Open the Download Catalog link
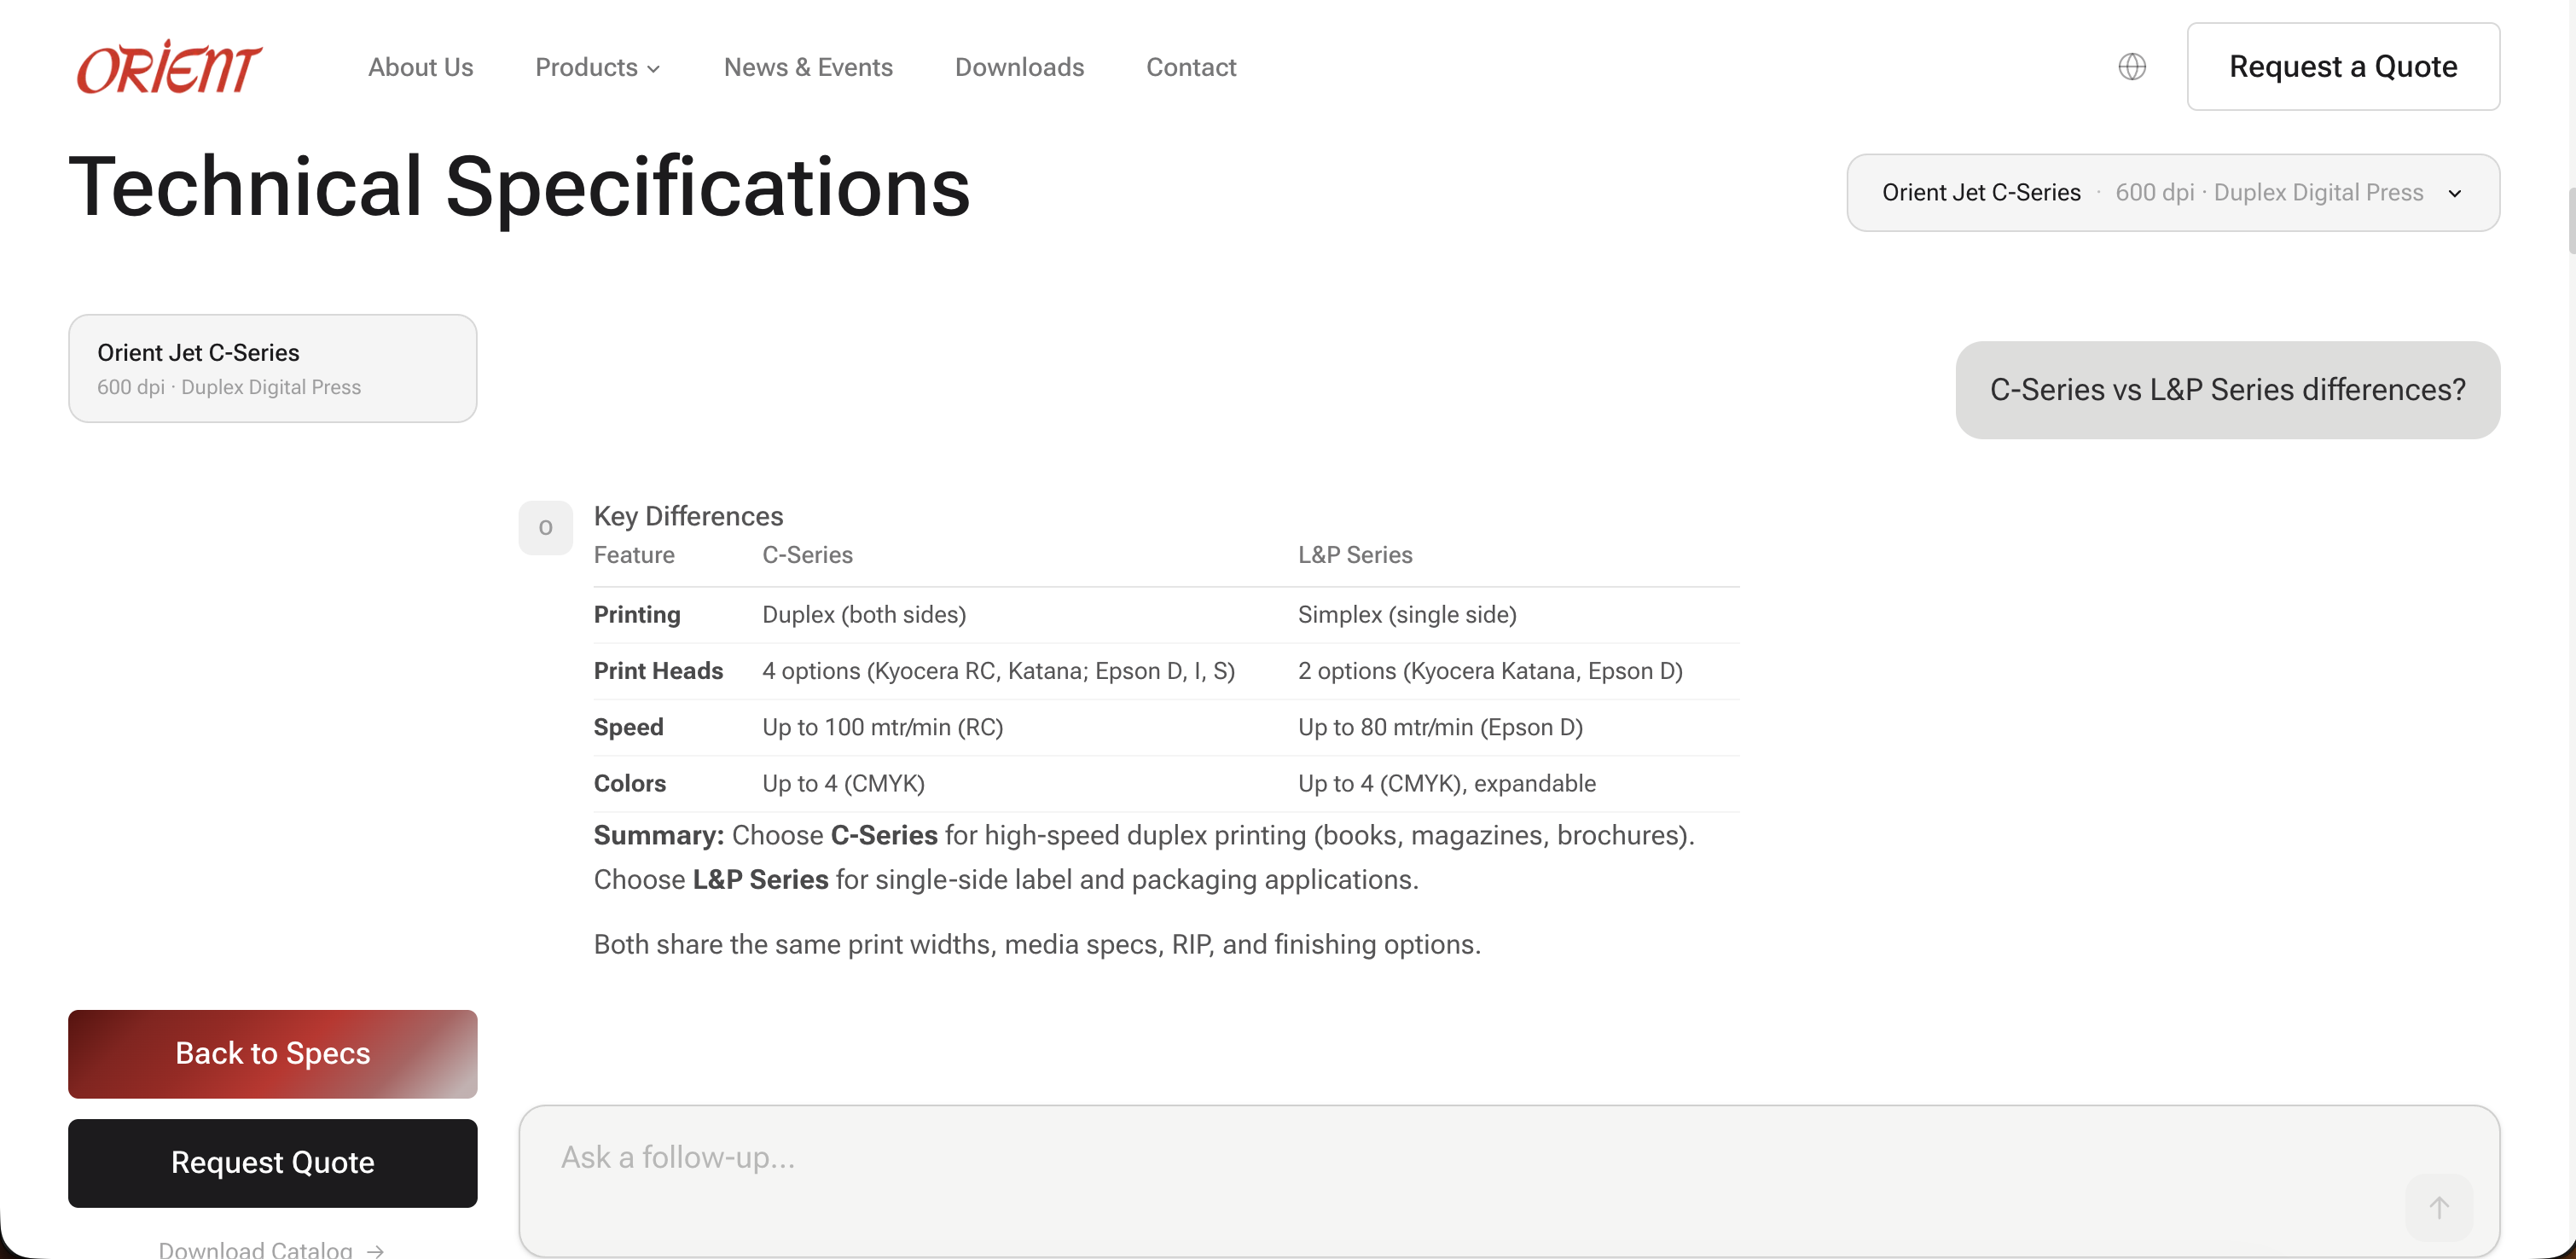The image size is (2576, 1259). coord(256,1249)
